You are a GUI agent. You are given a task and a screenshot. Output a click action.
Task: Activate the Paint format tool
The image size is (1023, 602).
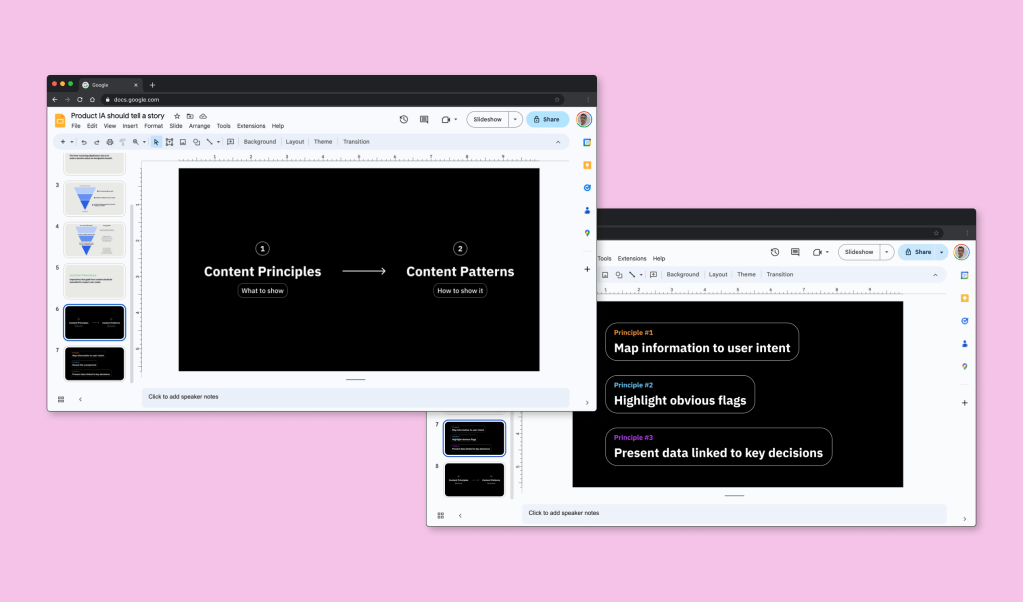122,142
